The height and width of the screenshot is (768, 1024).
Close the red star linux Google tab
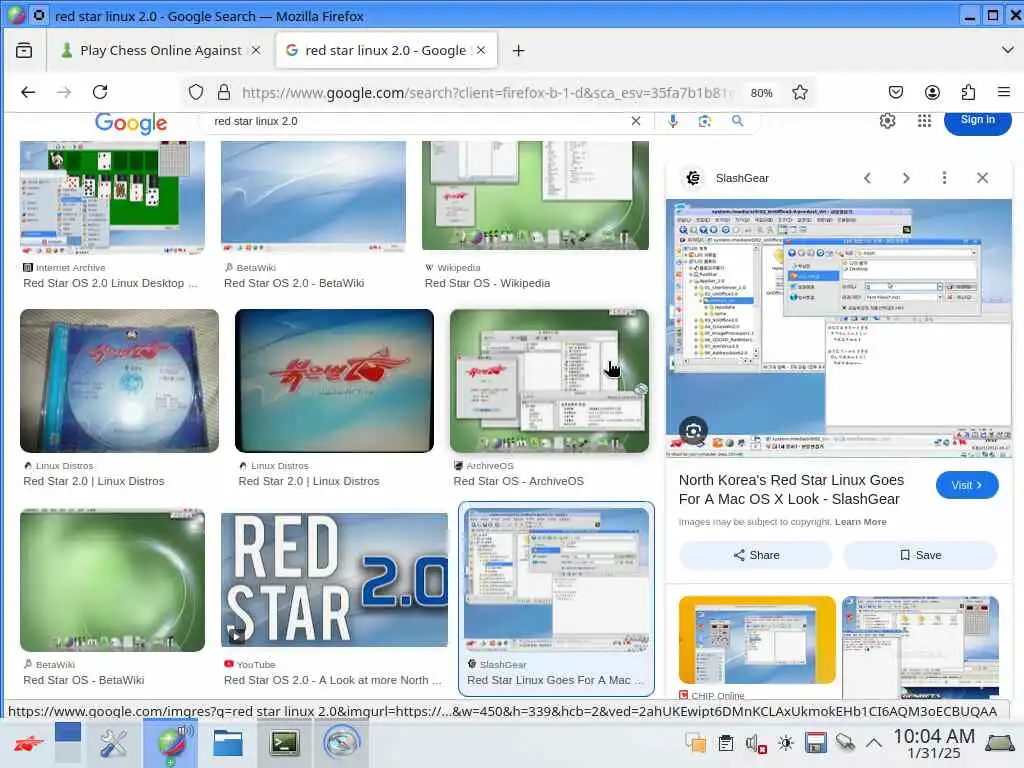481,50
